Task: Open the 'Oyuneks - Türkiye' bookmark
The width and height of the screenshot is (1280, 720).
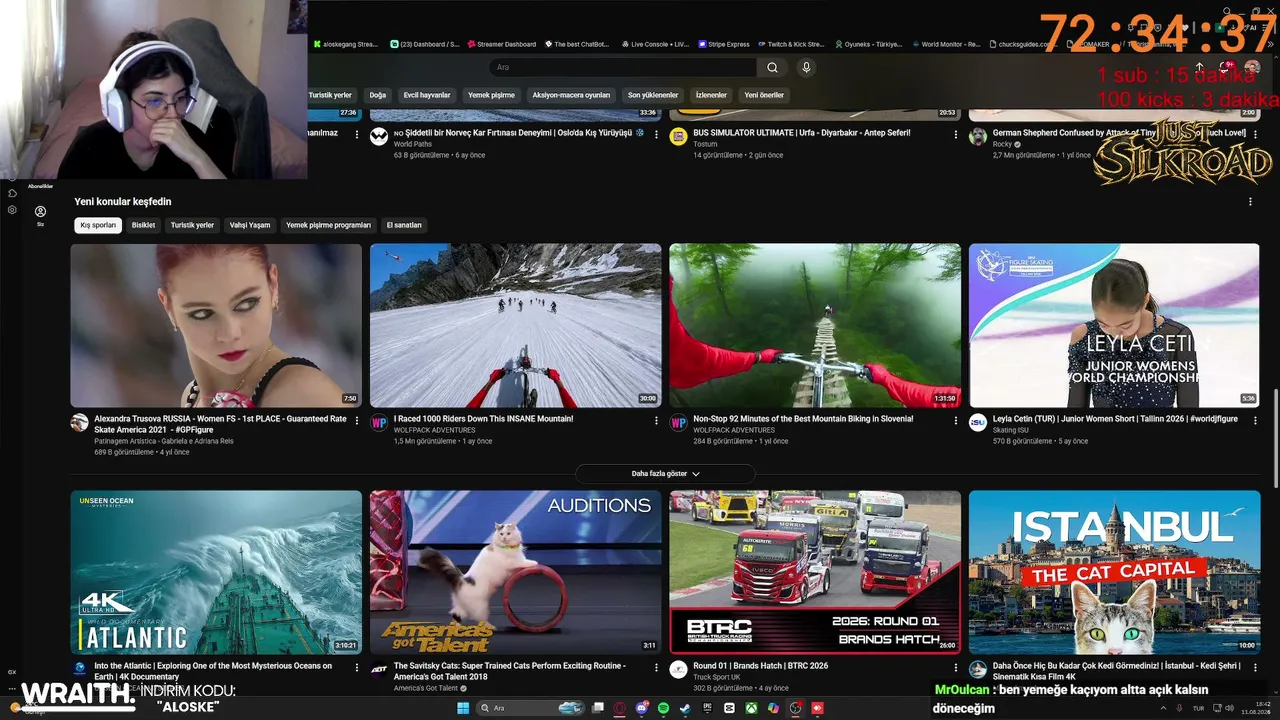Action: pyautogui.click(x=868, y=44)
